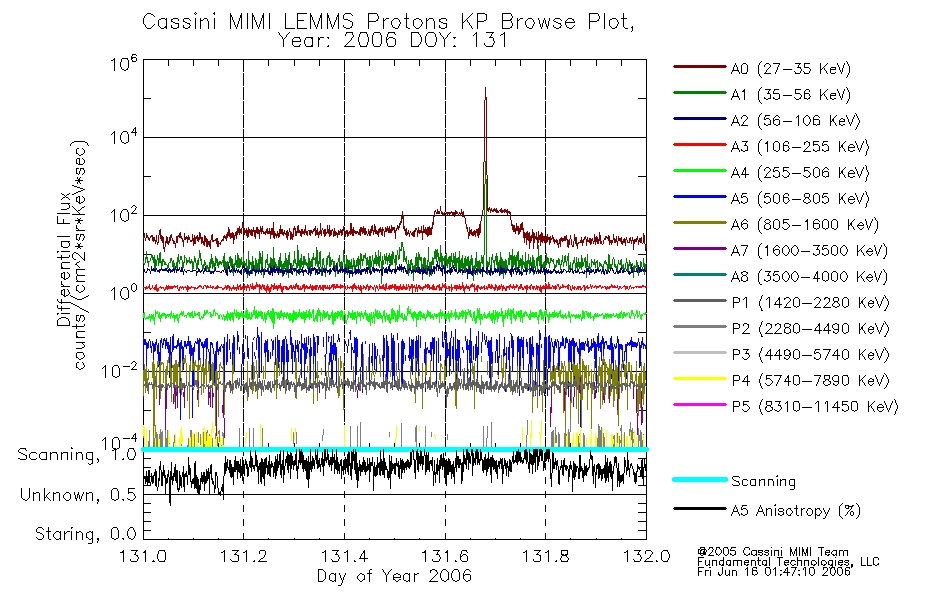The height and width of the screenshot is (600, 950).
Task: Click the 'Staring, 0.0' axis label
Action: coord(85,535)
